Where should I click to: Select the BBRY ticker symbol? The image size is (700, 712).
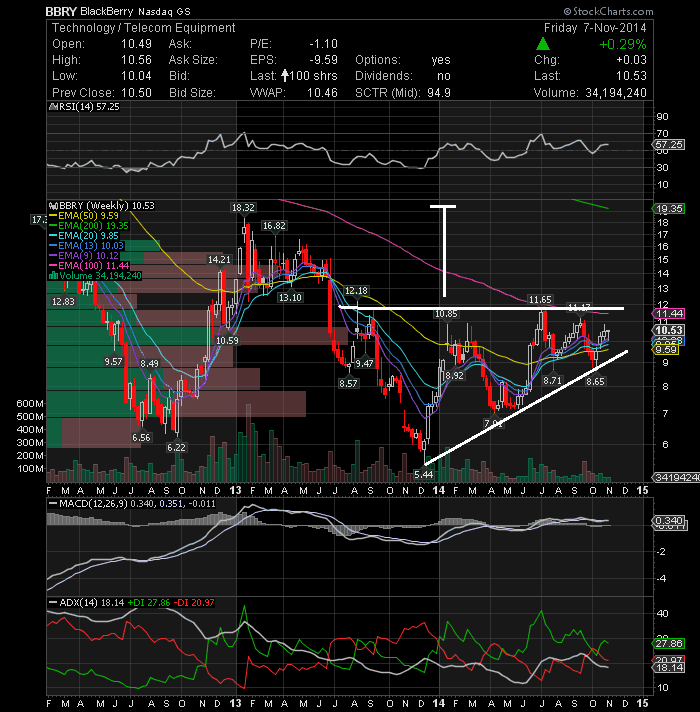point(61,11)
